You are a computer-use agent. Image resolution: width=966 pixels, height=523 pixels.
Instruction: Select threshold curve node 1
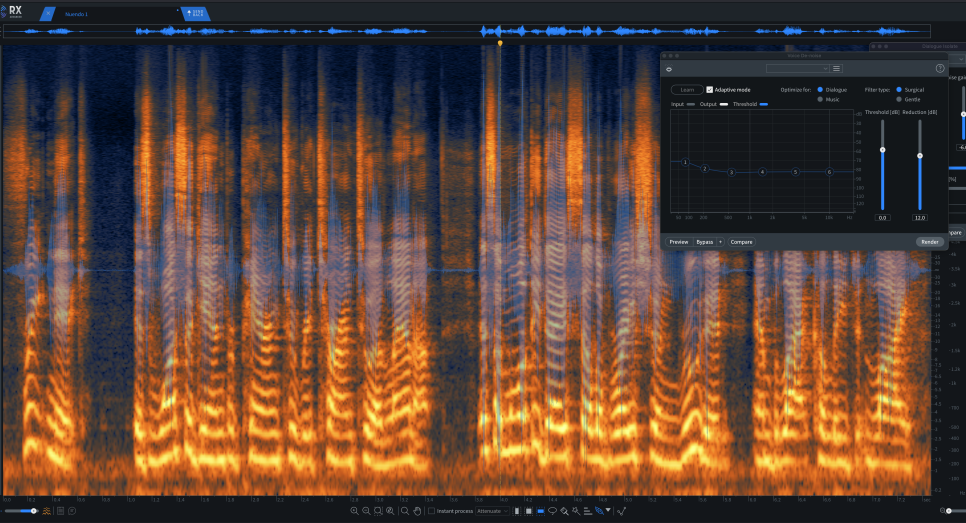tap(685, 162)
